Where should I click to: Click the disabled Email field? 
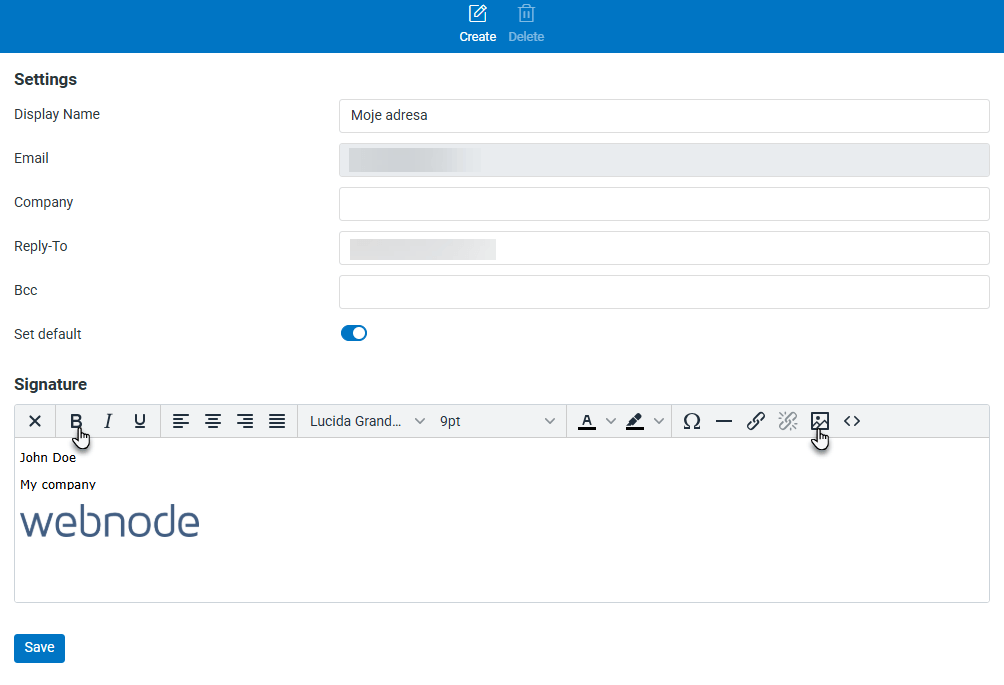[664, 160]
